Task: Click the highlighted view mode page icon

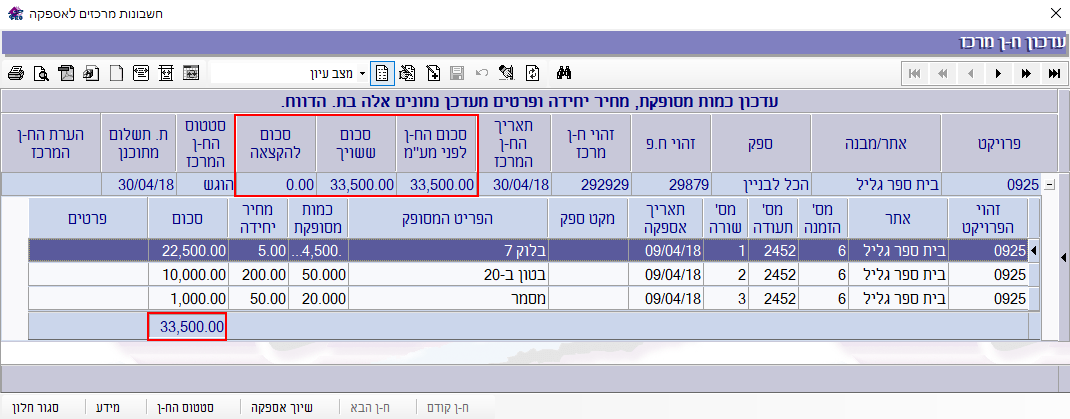Action: 381,73
